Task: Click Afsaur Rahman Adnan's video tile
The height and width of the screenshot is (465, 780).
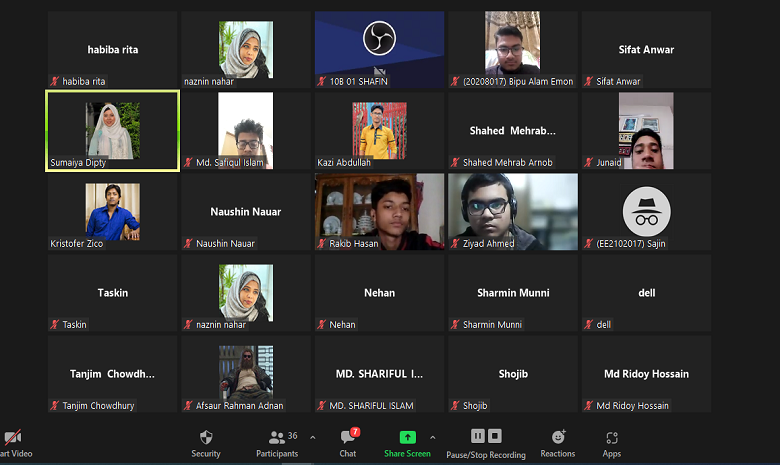Action: tap(246, 374)
